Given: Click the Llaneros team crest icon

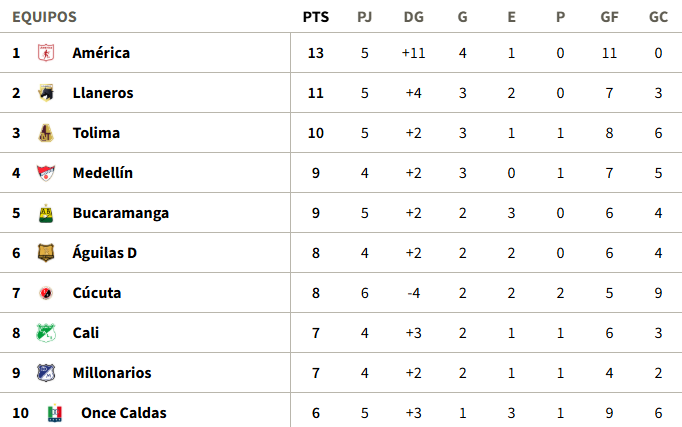Looking at the screenshot, I should (46, 93).
